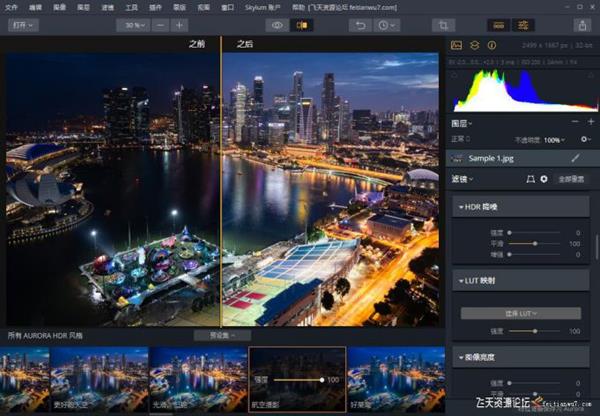The height and width of the screenshot is (416, 600).
Task: Click the 全部重置 button
Action: coord(571,179)
